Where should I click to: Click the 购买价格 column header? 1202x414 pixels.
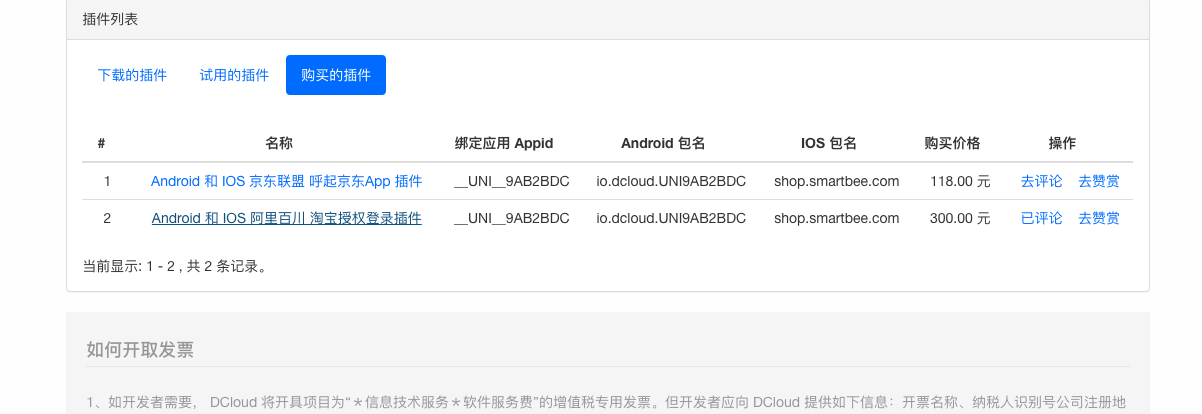(952, 143)
